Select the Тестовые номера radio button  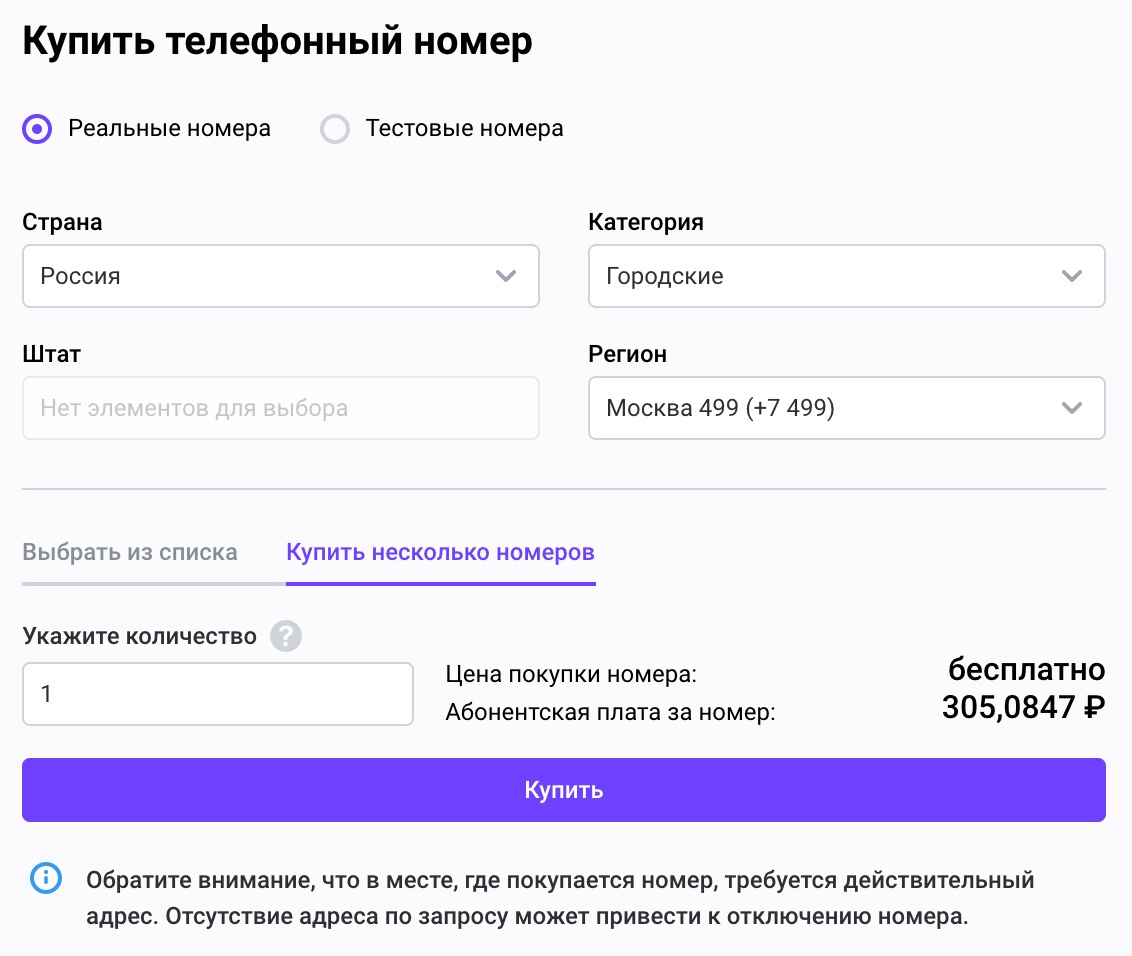[335, 129]
